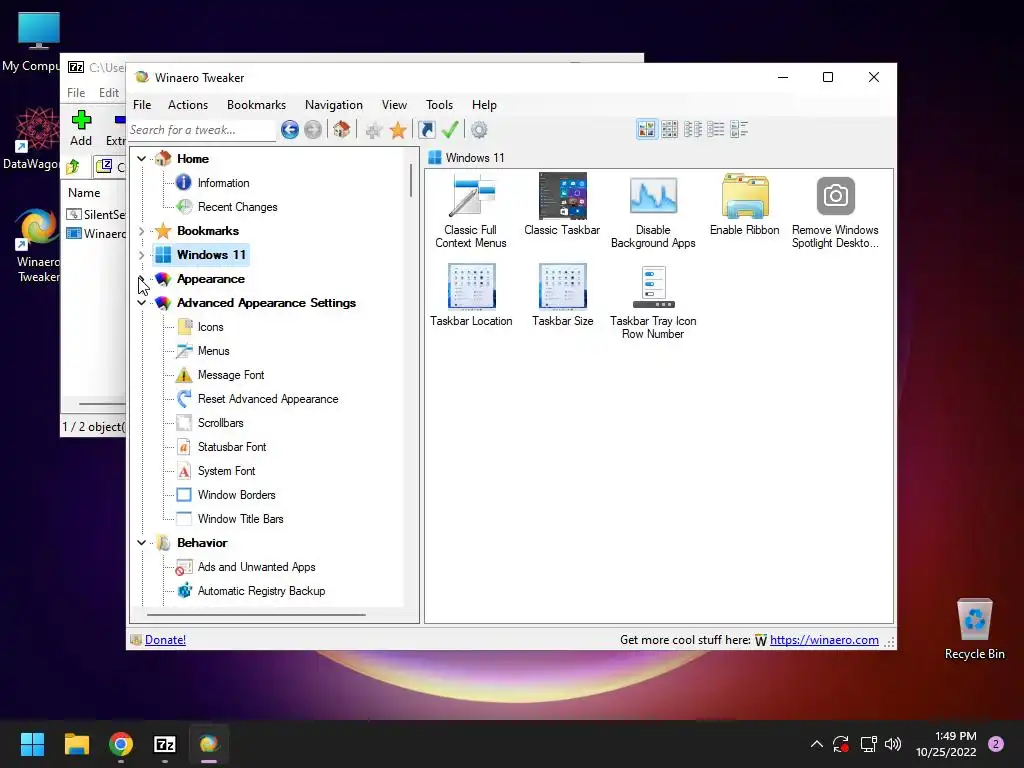Open settings via the toolbar gear icon
The width and height of the screenshot is (1024, 768).
479,130
